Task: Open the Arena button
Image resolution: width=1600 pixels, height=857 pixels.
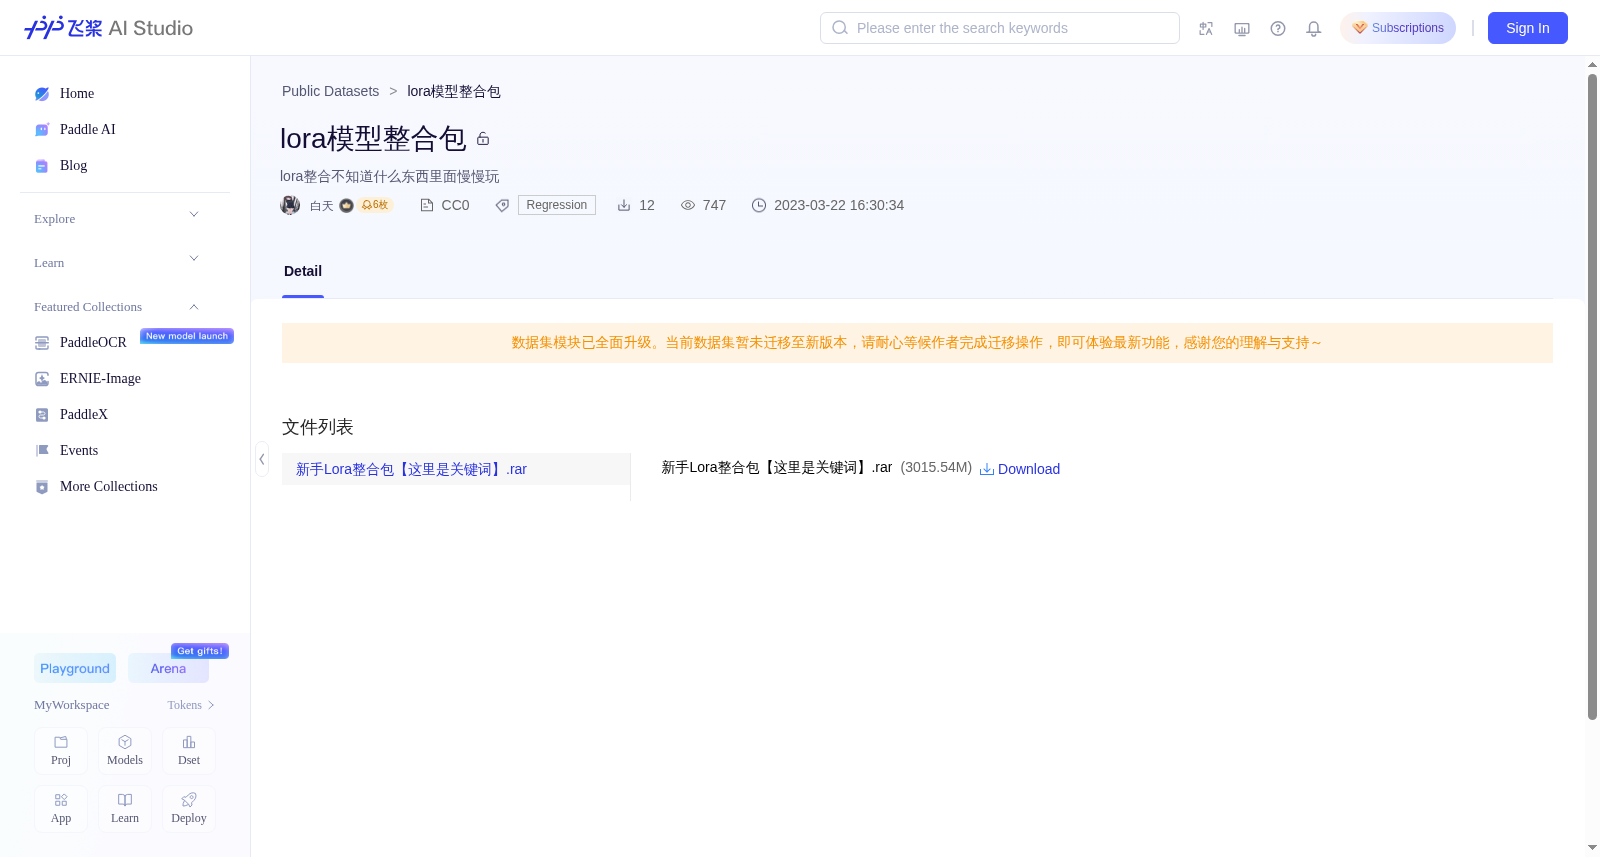Action: click(x=168, y=669)
